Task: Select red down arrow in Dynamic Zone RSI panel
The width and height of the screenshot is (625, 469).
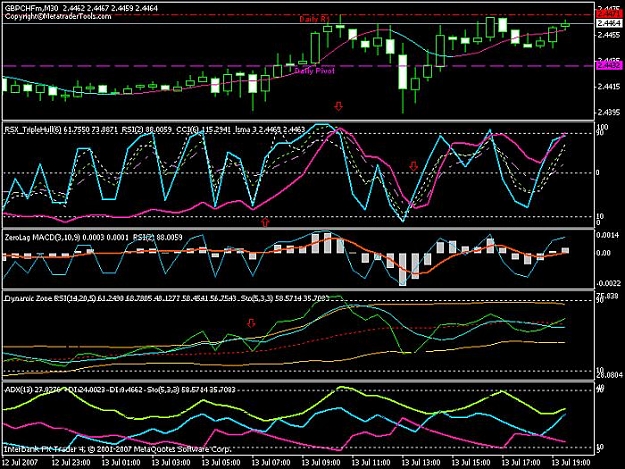Action: click(251, 323)
